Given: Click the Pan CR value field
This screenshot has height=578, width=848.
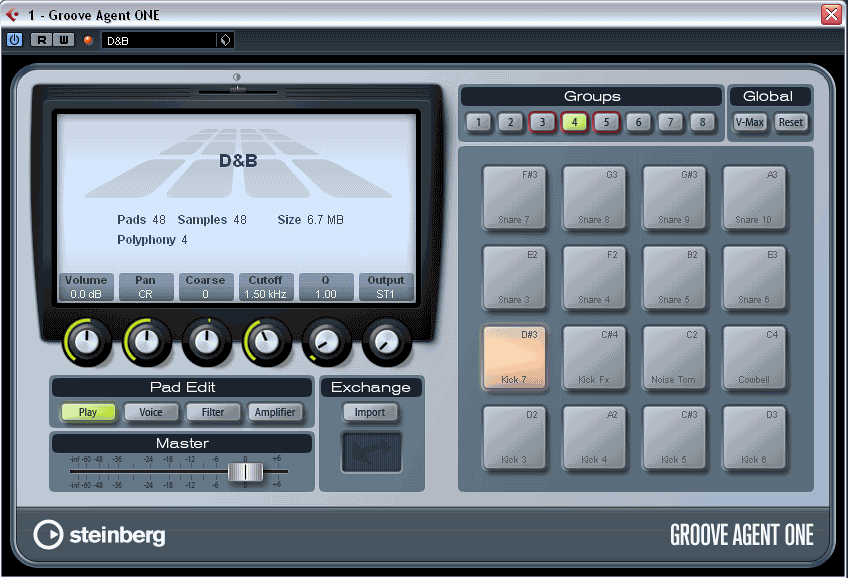Looking at the screenshot, I should (x=146, y=294).
